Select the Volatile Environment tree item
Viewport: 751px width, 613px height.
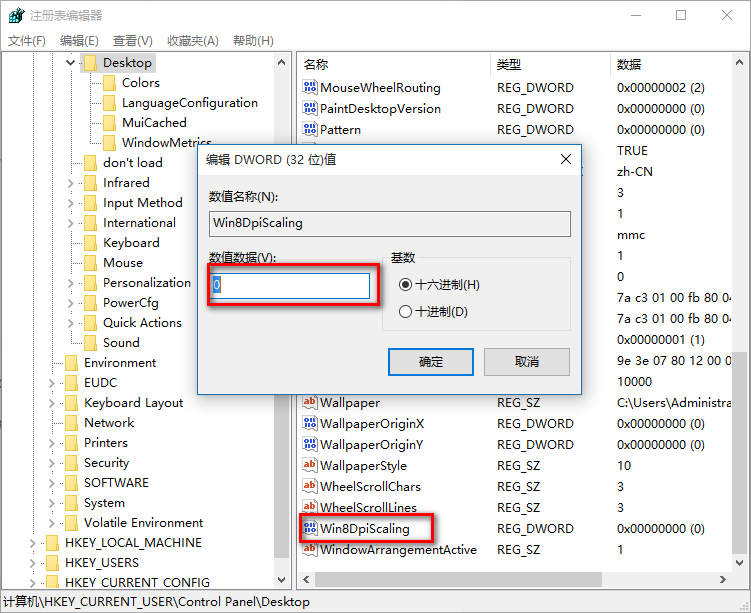pyautogui.click(x=144, y=523)
